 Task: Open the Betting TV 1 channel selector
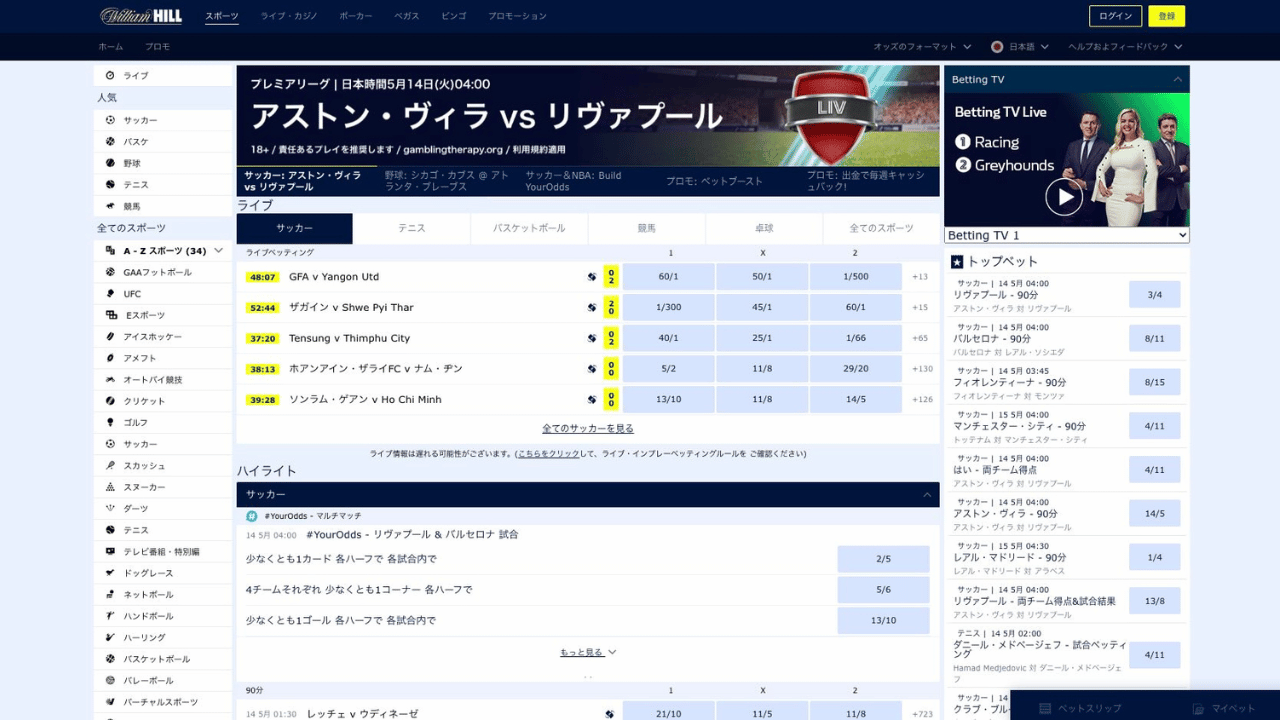(1067, 235)
